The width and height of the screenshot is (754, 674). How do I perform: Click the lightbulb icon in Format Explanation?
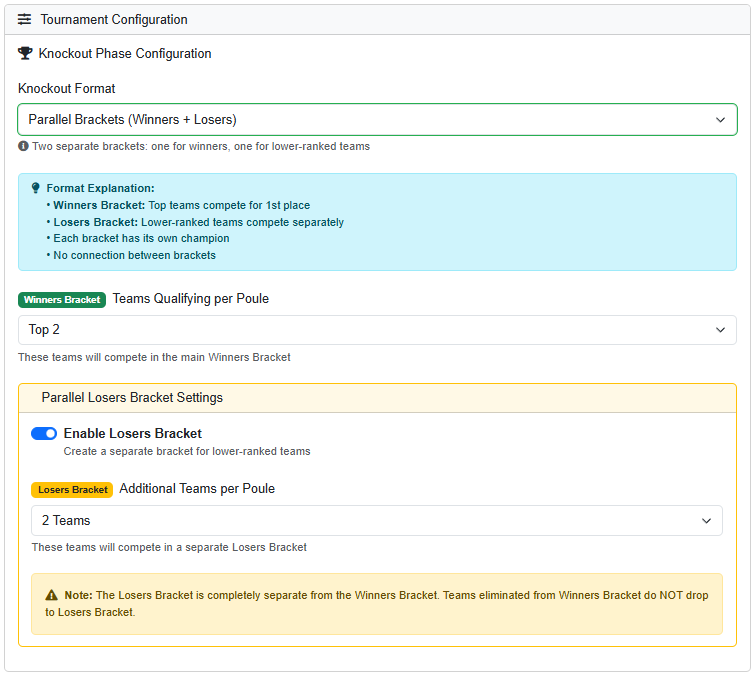click(x=36, y=188)
